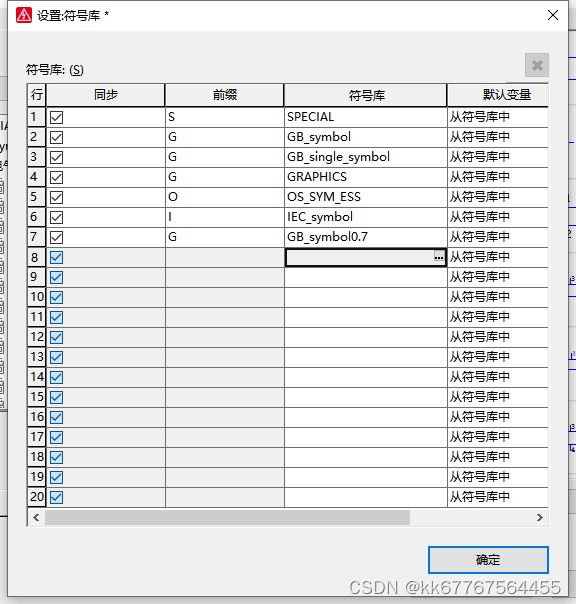576x604 pixels.
Task: Click the 同步 column header
Action: click(x=106, y=95)
